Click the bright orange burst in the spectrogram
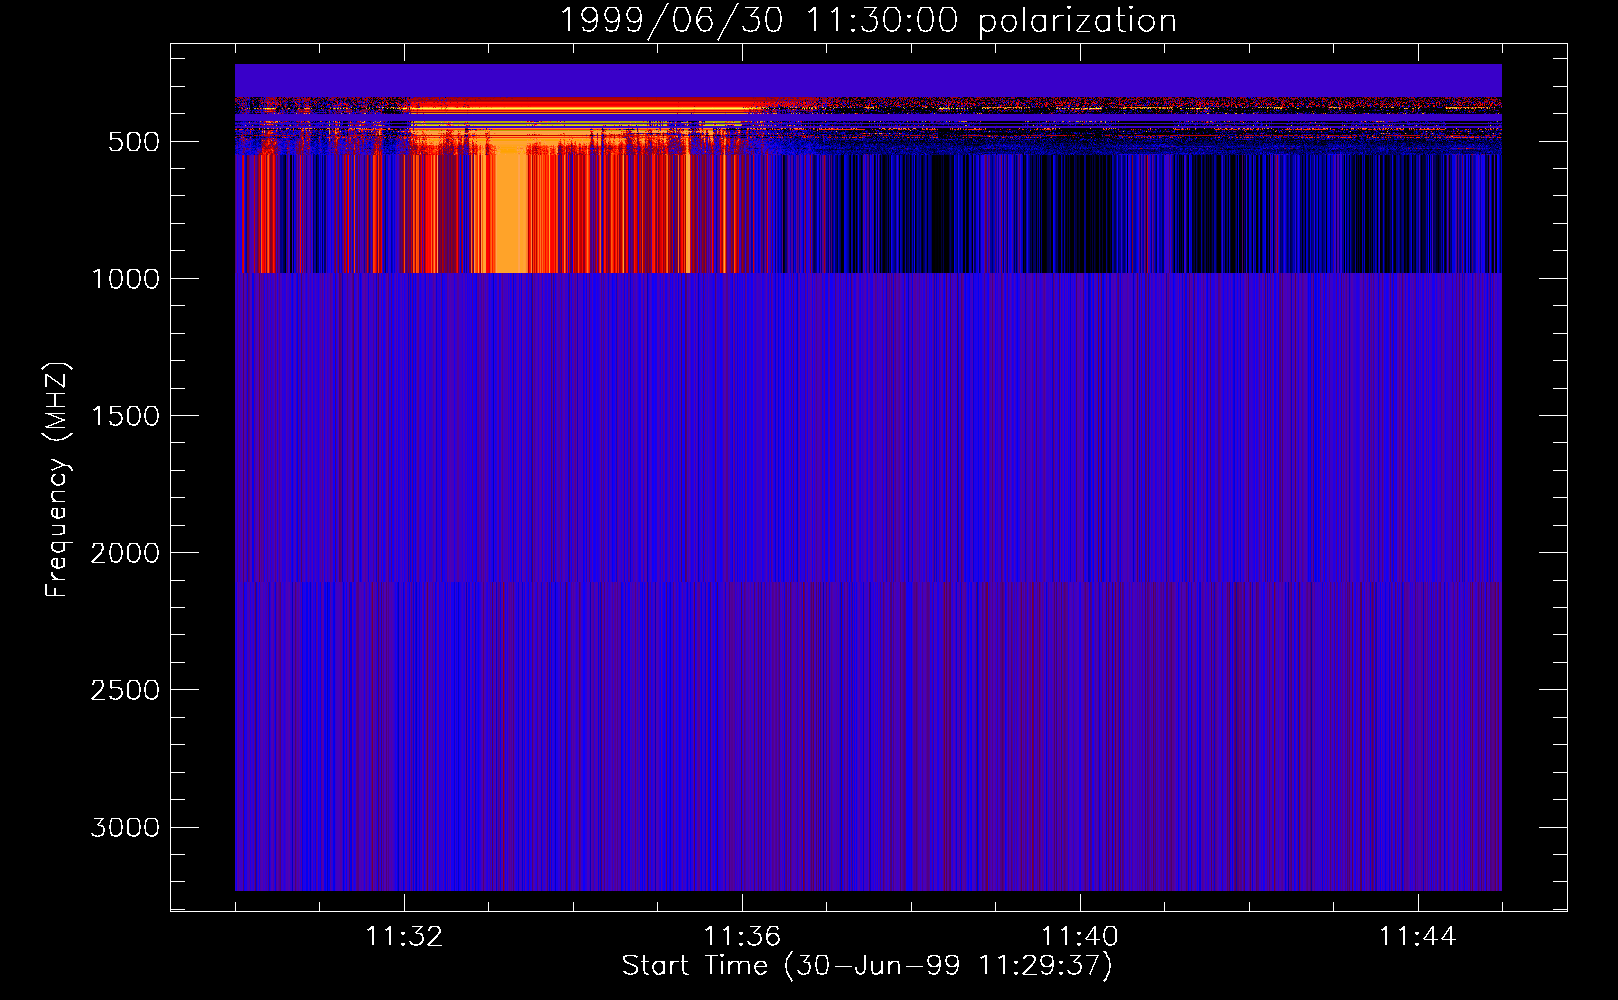This screenshot has width=1618, height=1000. tap(512, 205)
